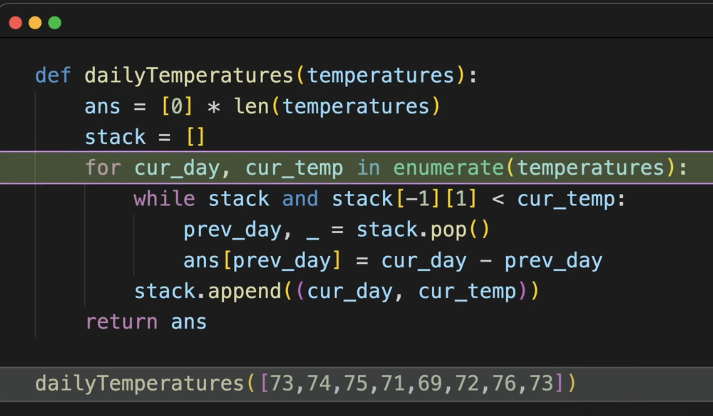
Task: Click the yellow minimize window button
Action: [x=35, y=23]
